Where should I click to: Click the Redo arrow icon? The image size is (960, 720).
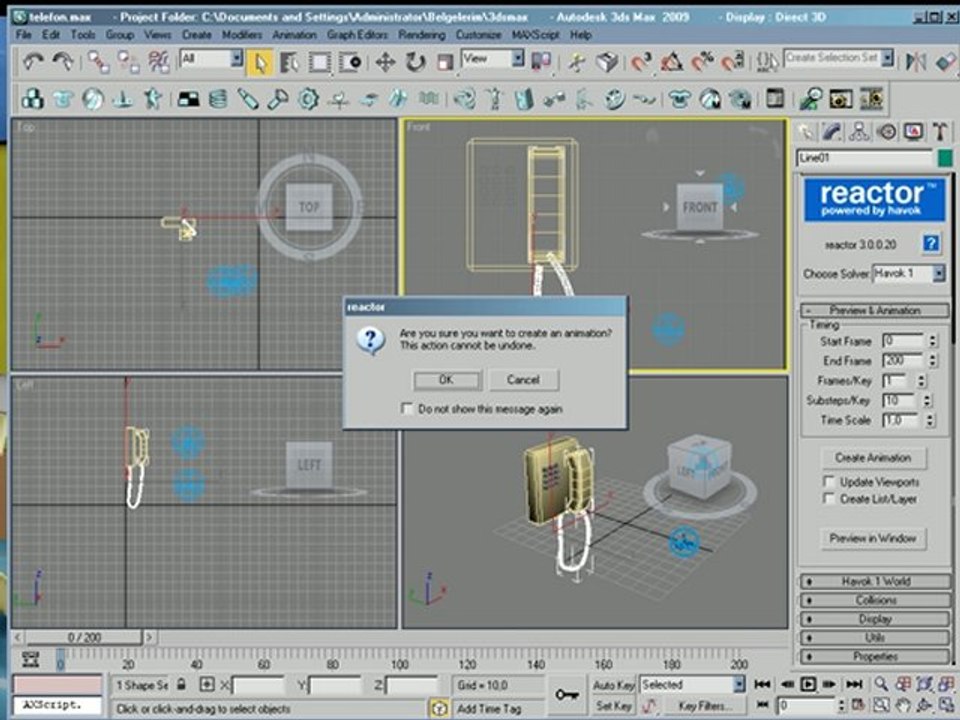pos(62,62)
